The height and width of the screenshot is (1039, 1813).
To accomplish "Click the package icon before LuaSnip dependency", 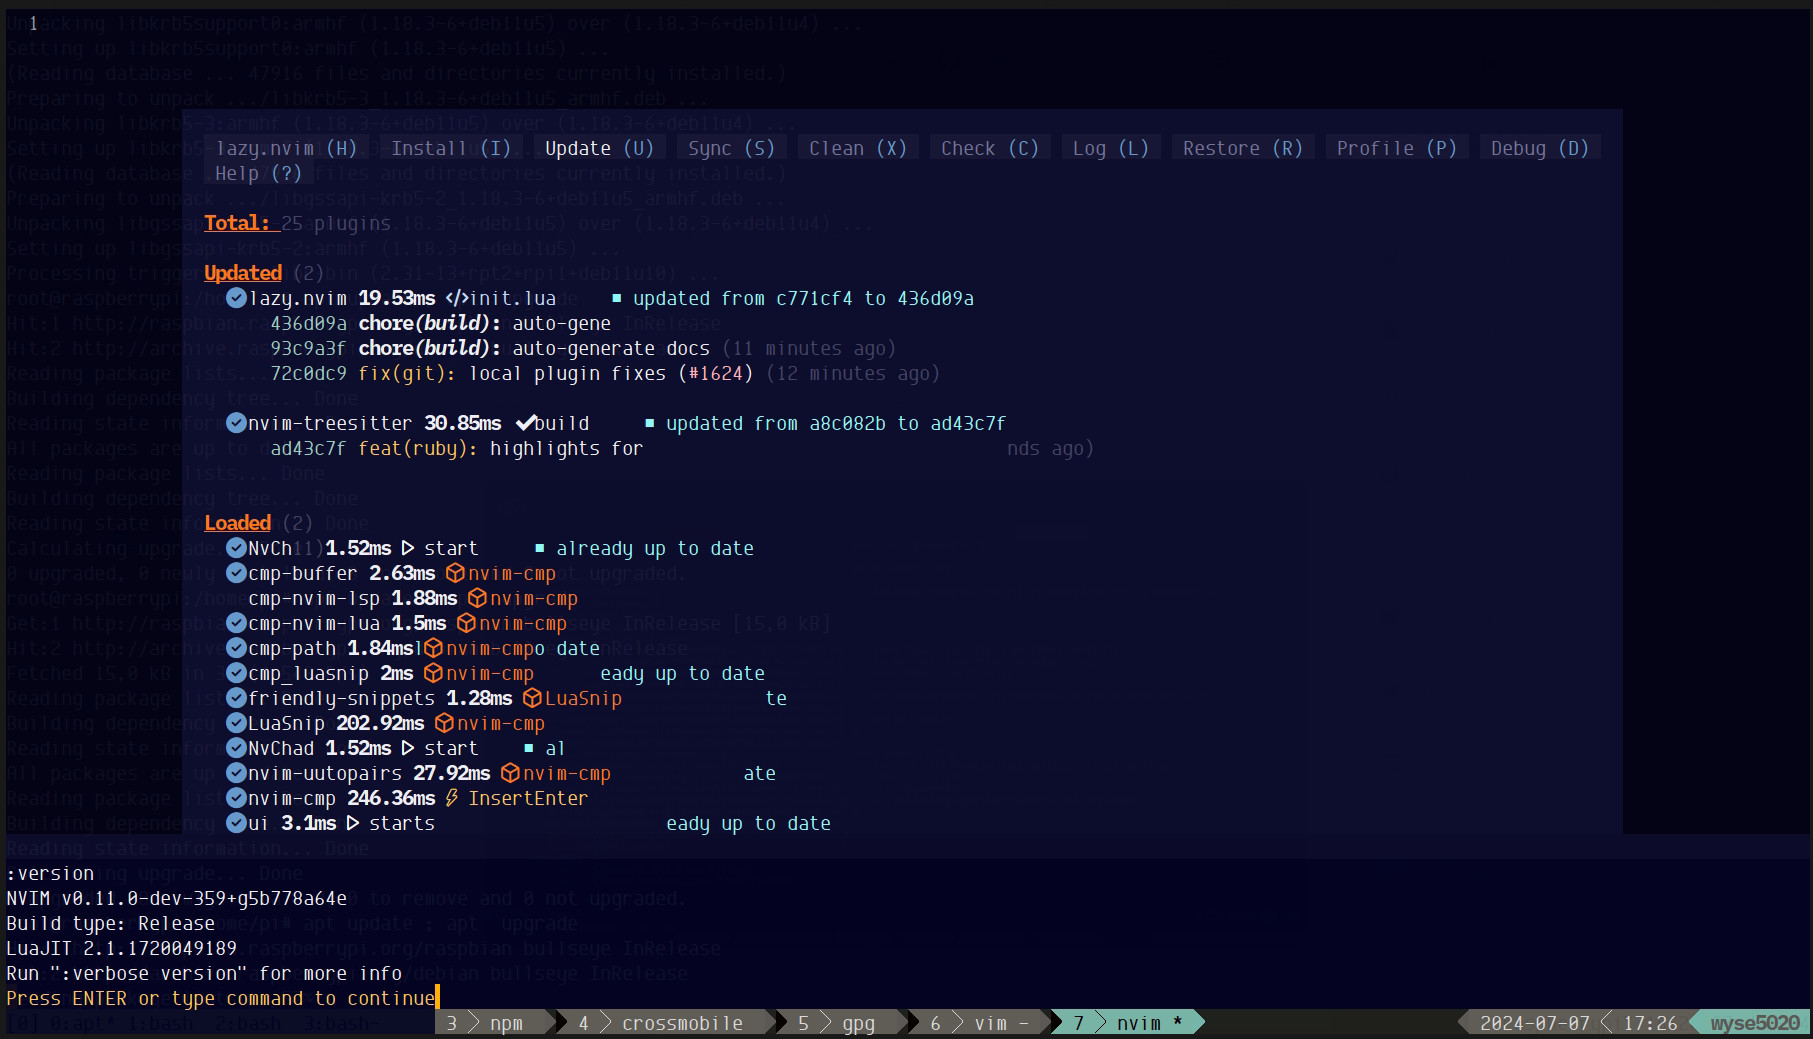I will click(532, 698).
